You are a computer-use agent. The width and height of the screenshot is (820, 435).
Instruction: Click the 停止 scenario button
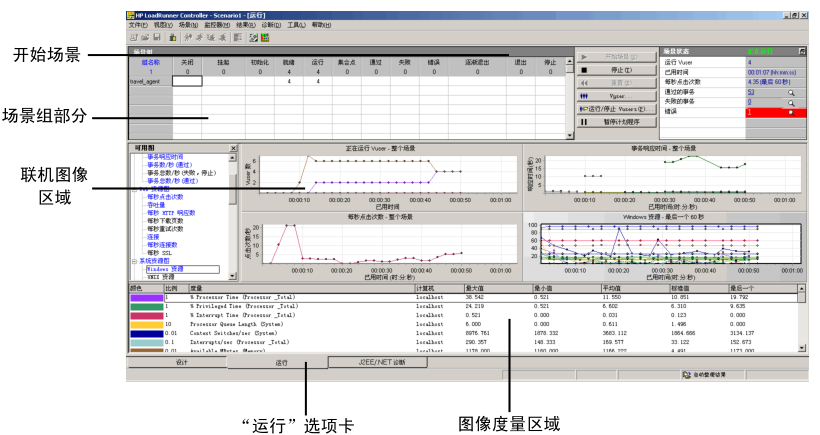pos(617,70)
